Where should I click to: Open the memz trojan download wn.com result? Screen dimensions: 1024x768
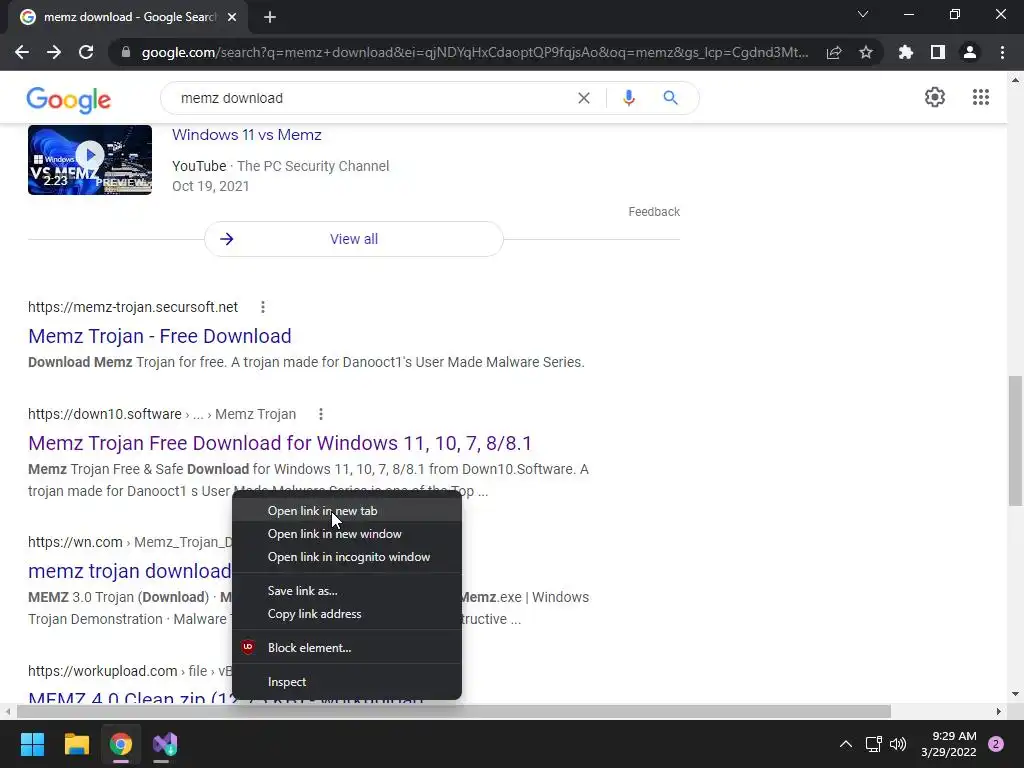click(129, 571)
